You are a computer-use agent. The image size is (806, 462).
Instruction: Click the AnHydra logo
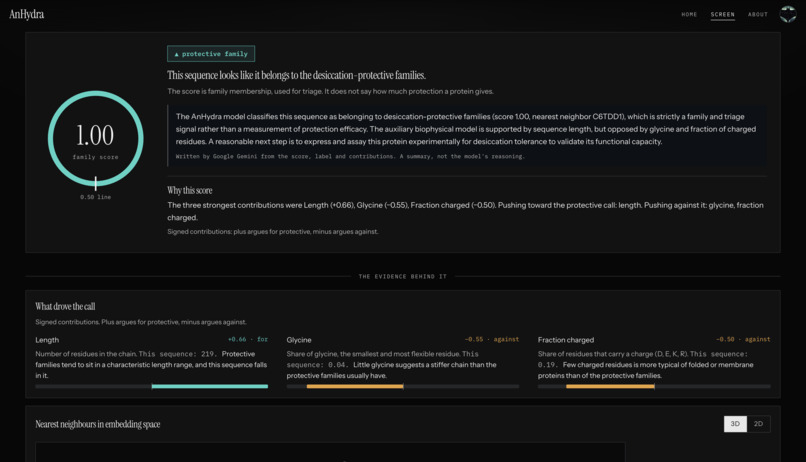(x=27, y=14)
